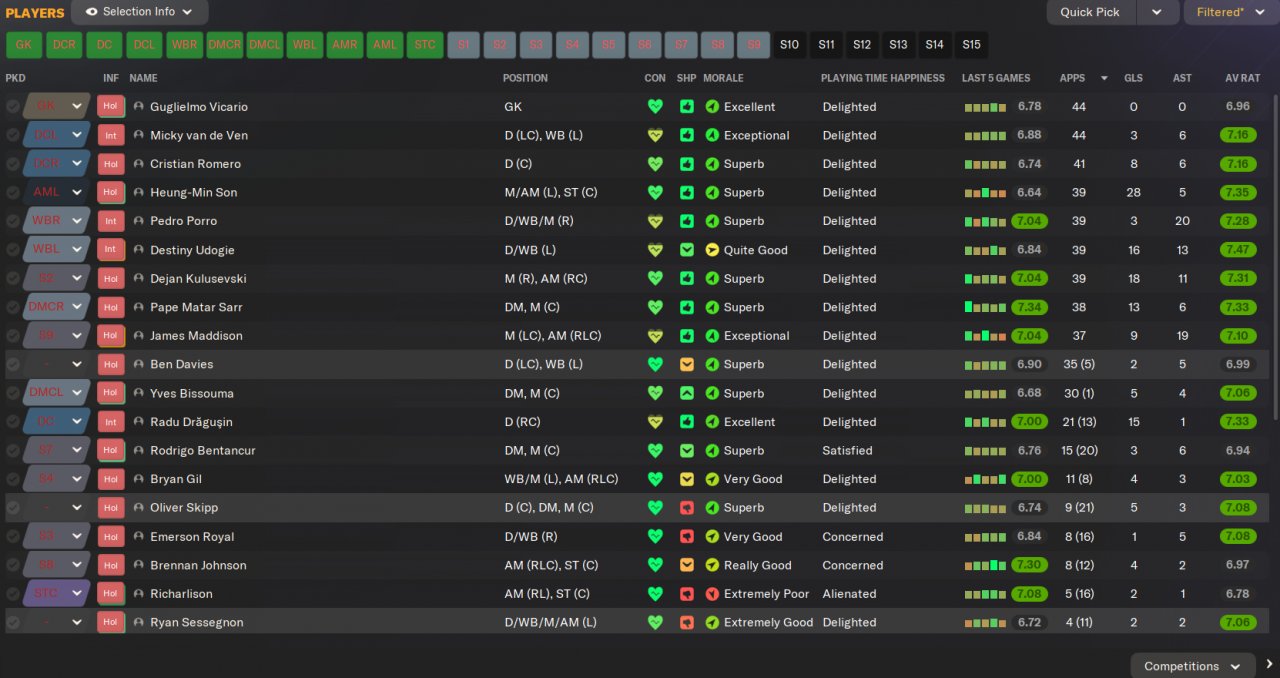Open Vicario's GK picked position dropdown
Viewport: 1280px width, 678px height.
(57, 106)
